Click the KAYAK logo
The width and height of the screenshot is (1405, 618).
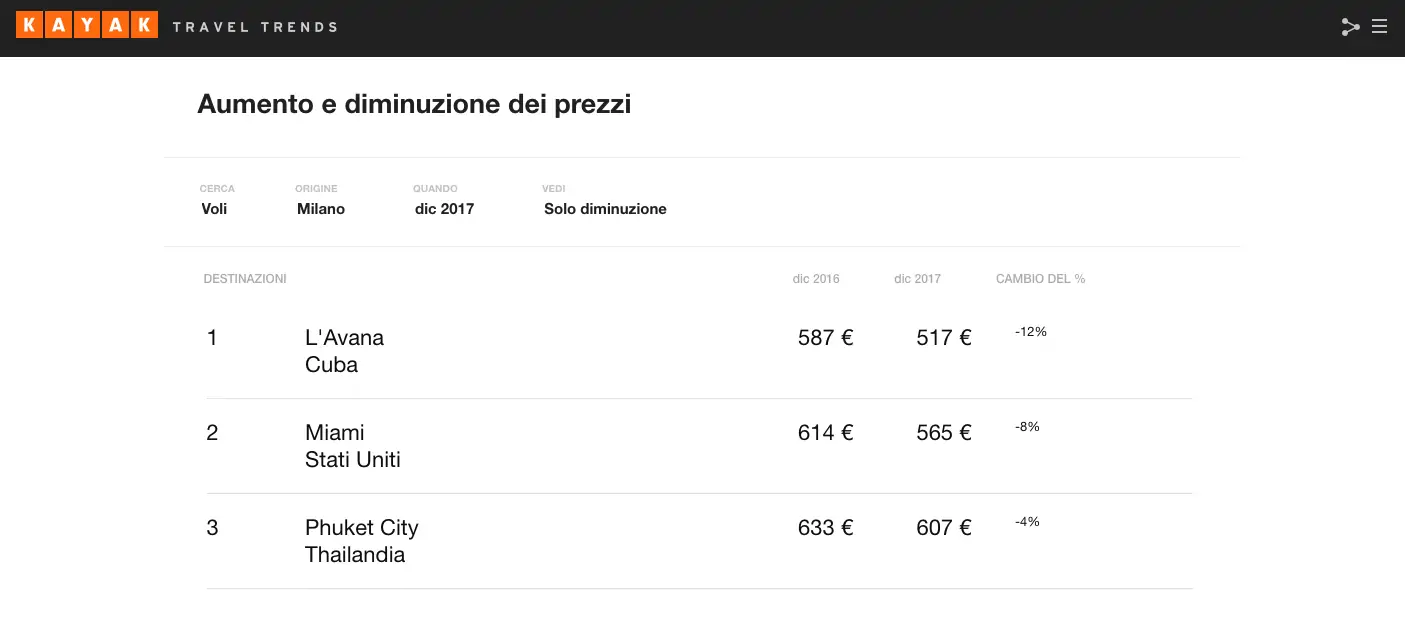[x=87, y=26]
